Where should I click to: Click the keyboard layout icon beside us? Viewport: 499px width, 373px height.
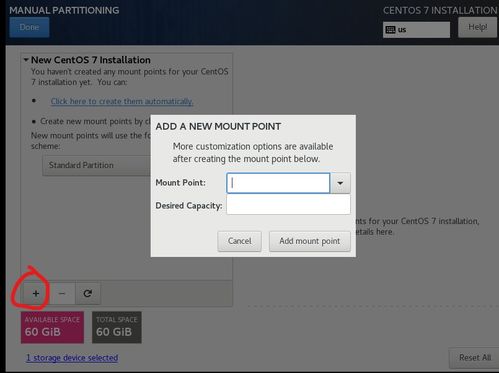[390, 30]
